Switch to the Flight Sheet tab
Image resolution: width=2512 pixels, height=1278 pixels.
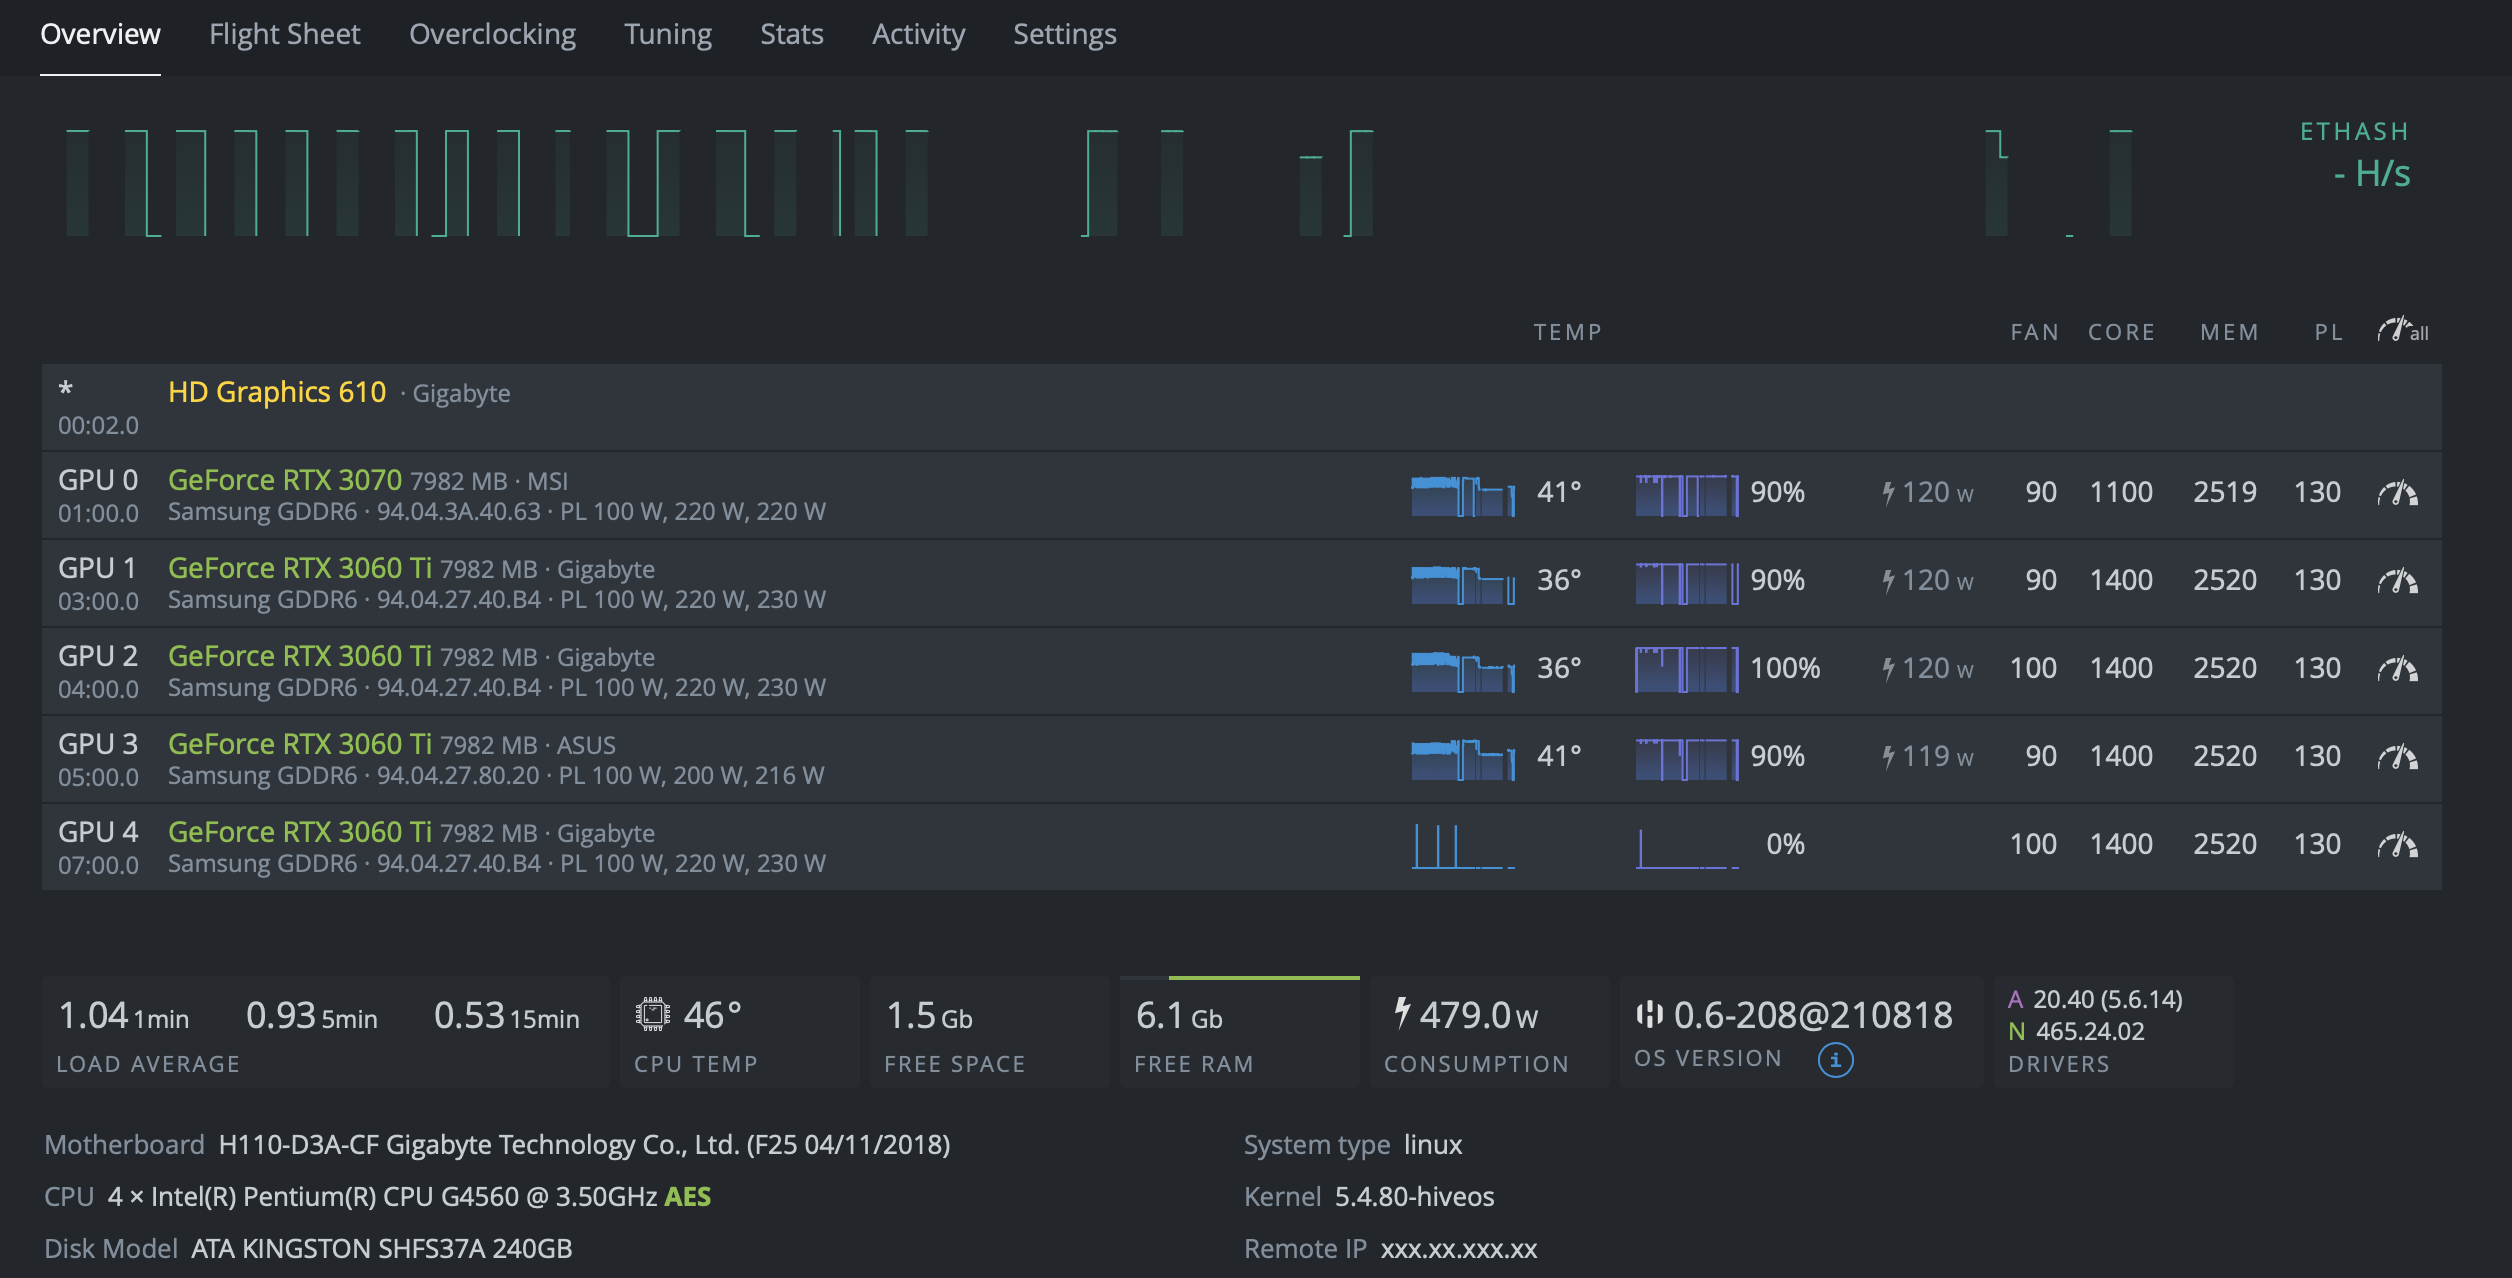[284, 35]
